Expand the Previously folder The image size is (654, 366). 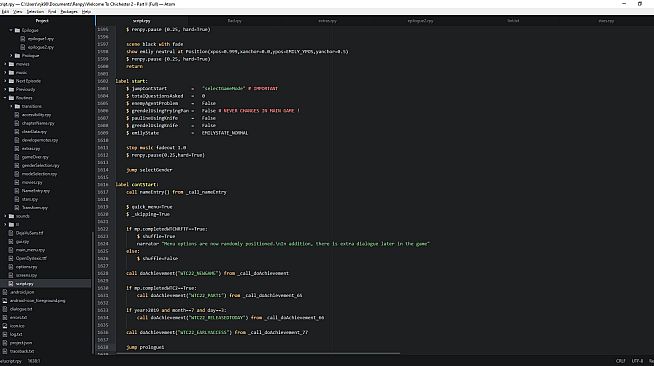(5, 89)
